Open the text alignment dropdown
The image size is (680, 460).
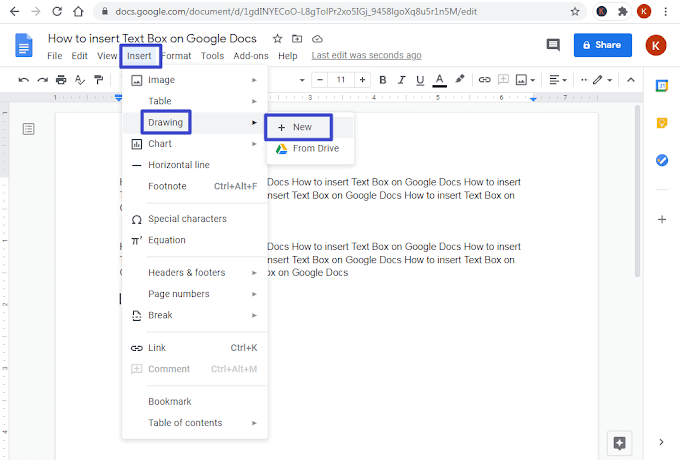(x=558, y=80)
